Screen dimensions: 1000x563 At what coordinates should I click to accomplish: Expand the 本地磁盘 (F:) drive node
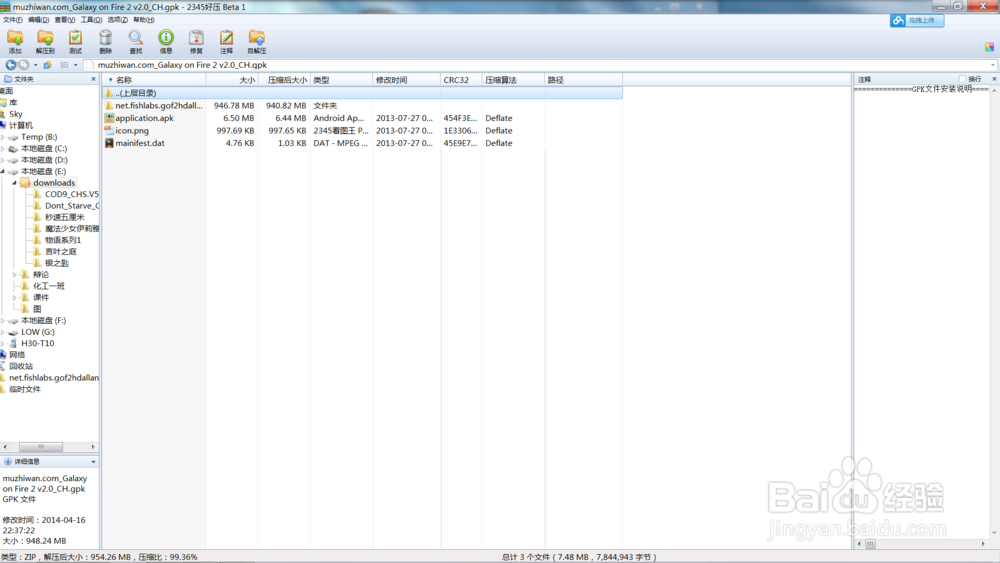[x=3, y=321]
